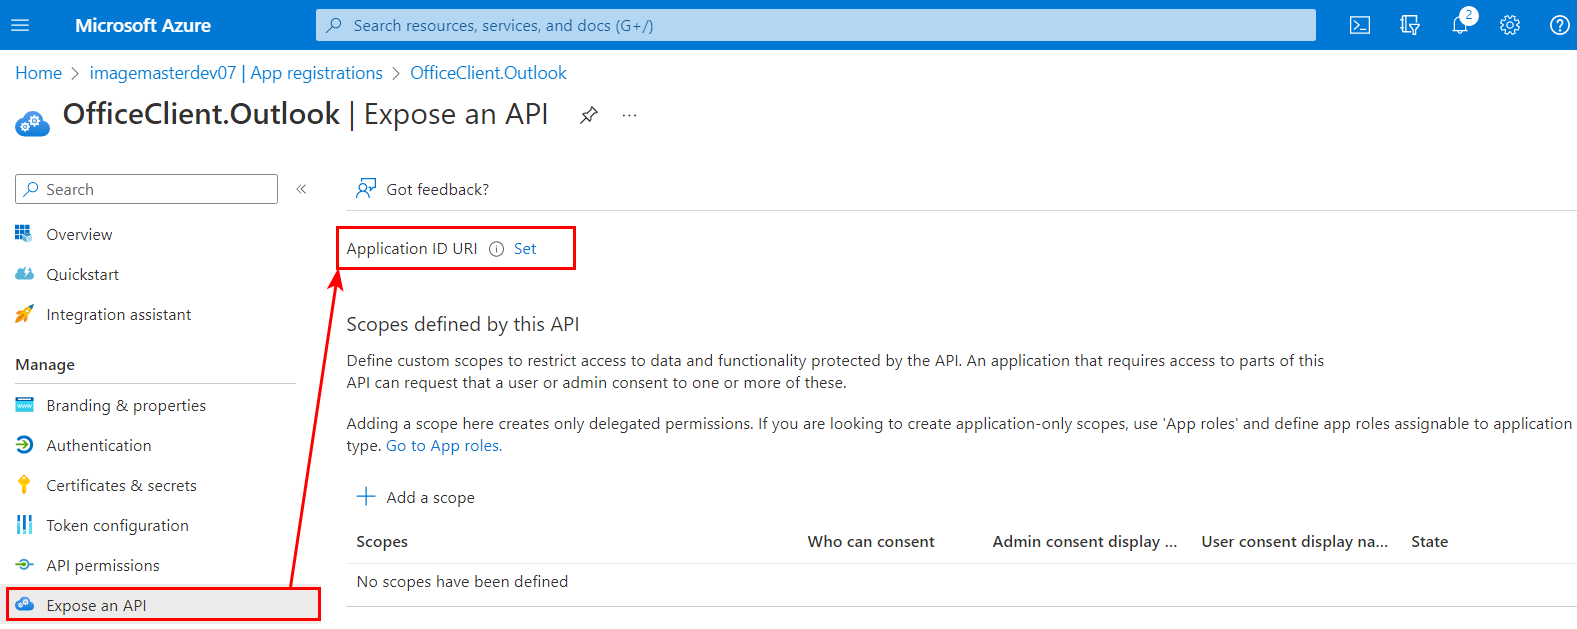Click the OfficeClient.Outlook app registration icon
This screenshot has height=629, width=1577.
[x=31, y=123]
